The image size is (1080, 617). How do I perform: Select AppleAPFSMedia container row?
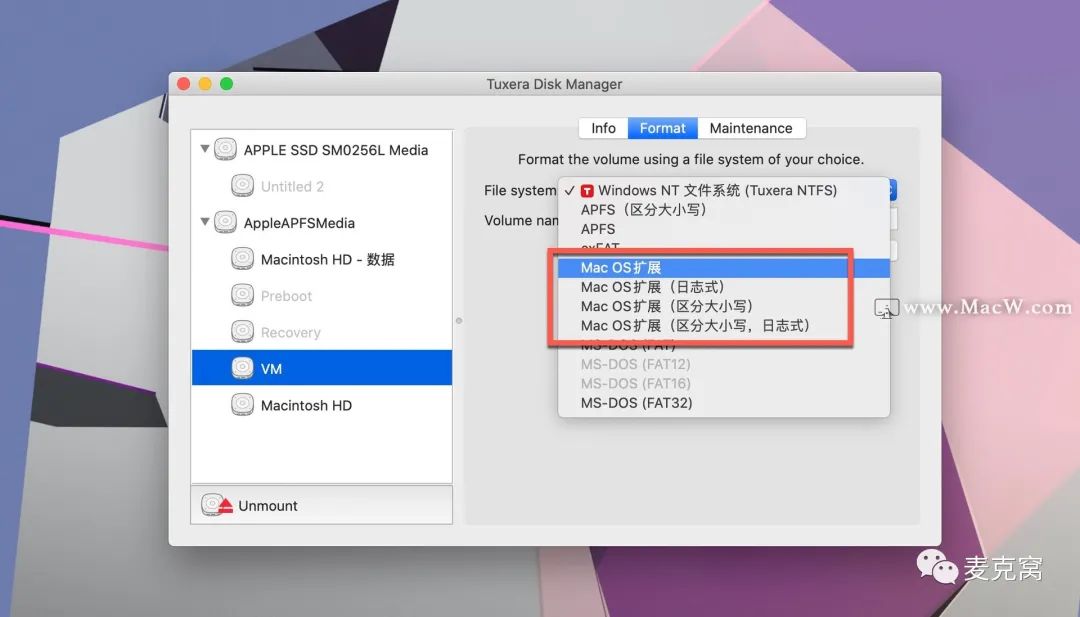click(322, 222)
